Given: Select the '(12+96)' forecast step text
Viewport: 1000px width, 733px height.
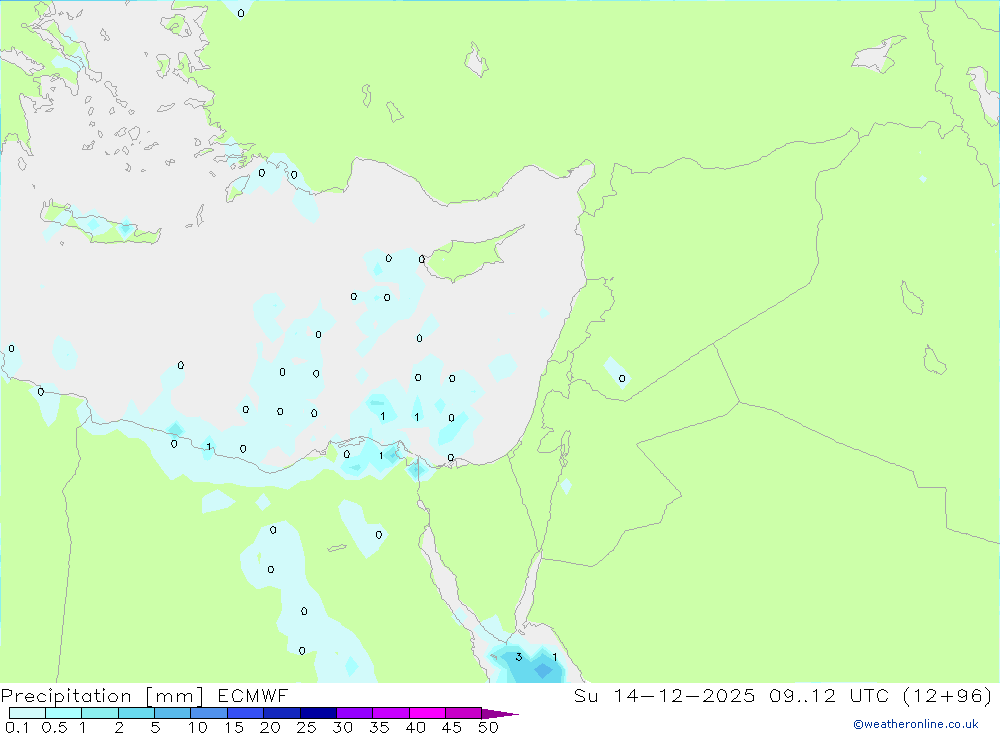Looking at the screenshot, I should pos(948,695).
